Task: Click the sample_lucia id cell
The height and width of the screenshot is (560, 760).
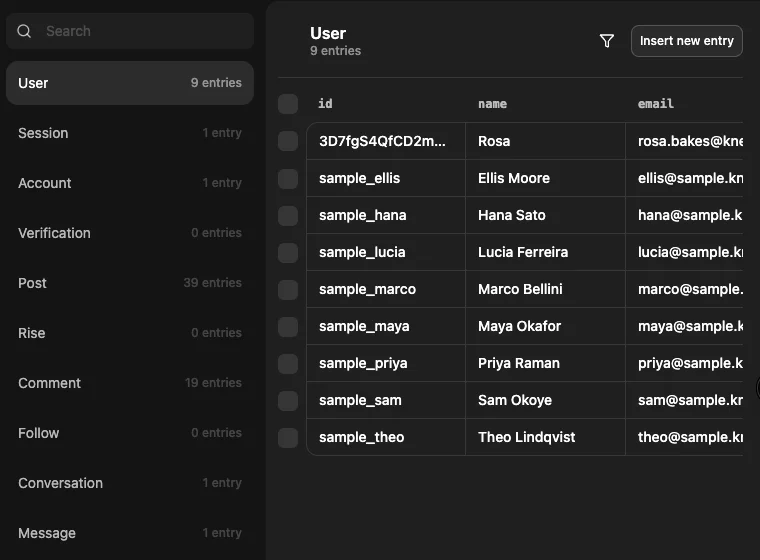Action: click(386, 252)
